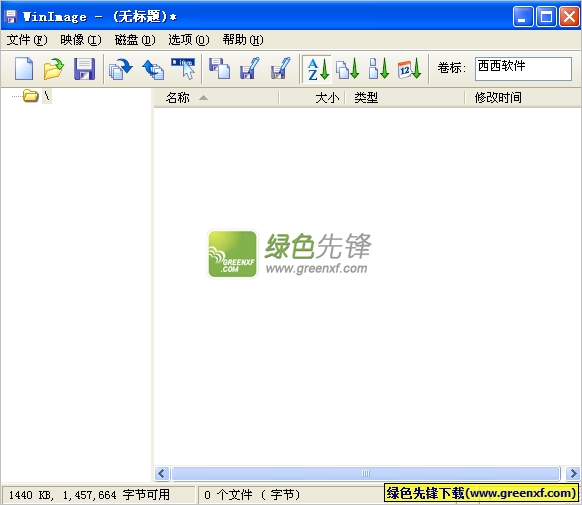Maximize the WinImage window
582x505 pixels.
click(546, 17)
